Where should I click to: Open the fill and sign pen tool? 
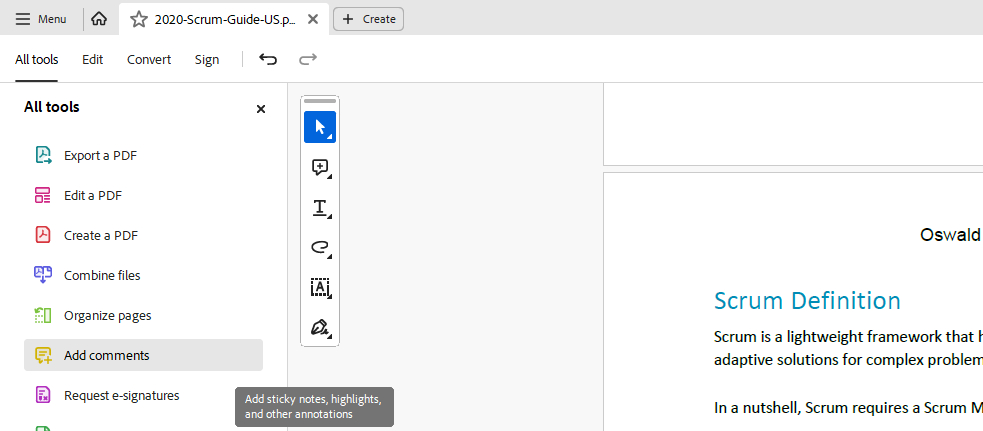click(x=320, y=327)
